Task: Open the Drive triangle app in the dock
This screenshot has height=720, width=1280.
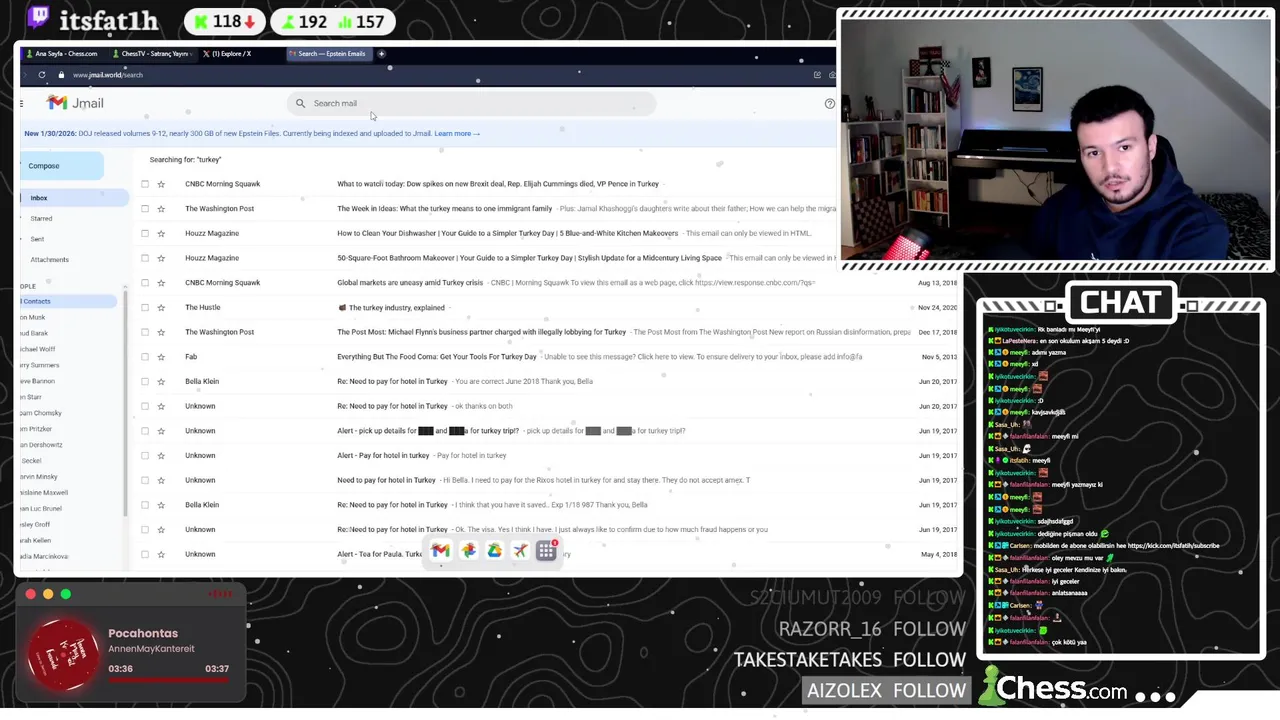Action: tap(494, 551)
